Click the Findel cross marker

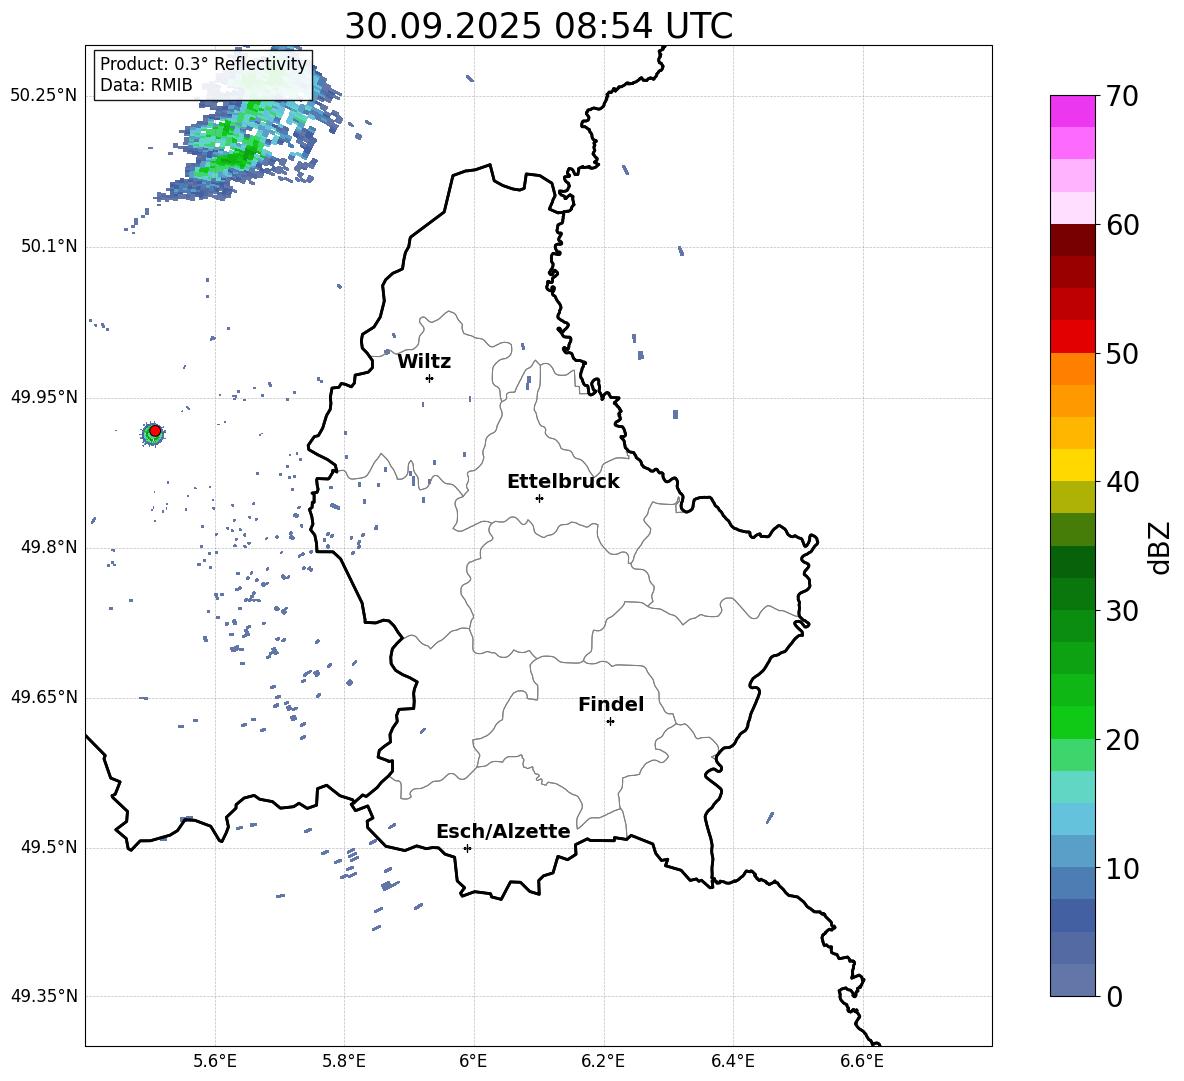(x=610, y=722)
